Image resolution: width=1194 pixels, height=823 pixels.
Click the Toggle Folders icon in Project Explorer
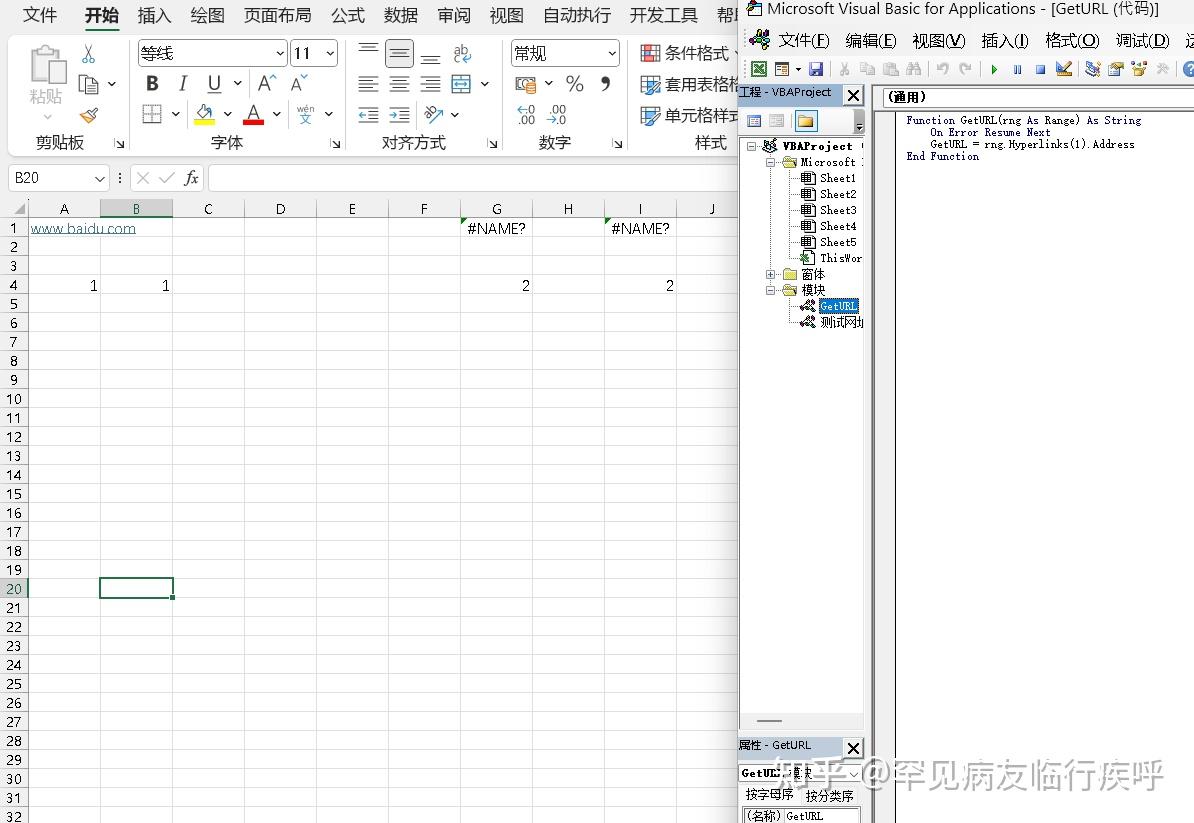click(x=807, y=120)
